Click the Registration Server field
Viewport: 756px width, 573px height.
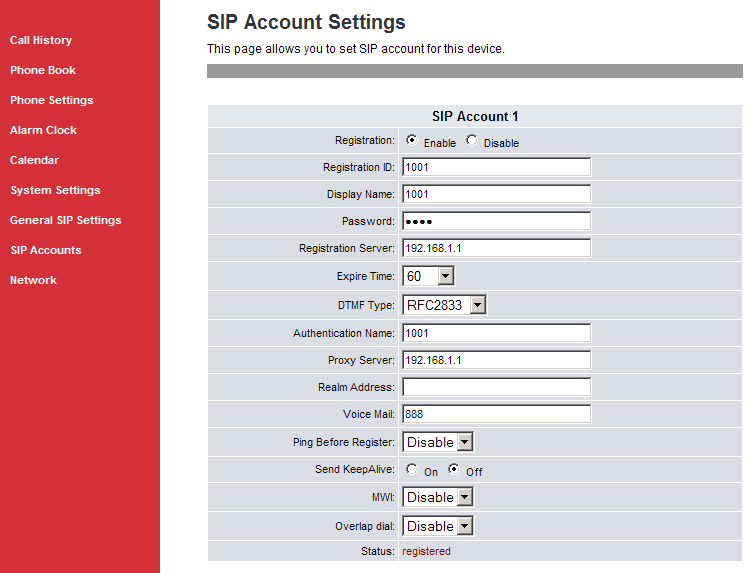pyautogui.click(x=497, y=248)
